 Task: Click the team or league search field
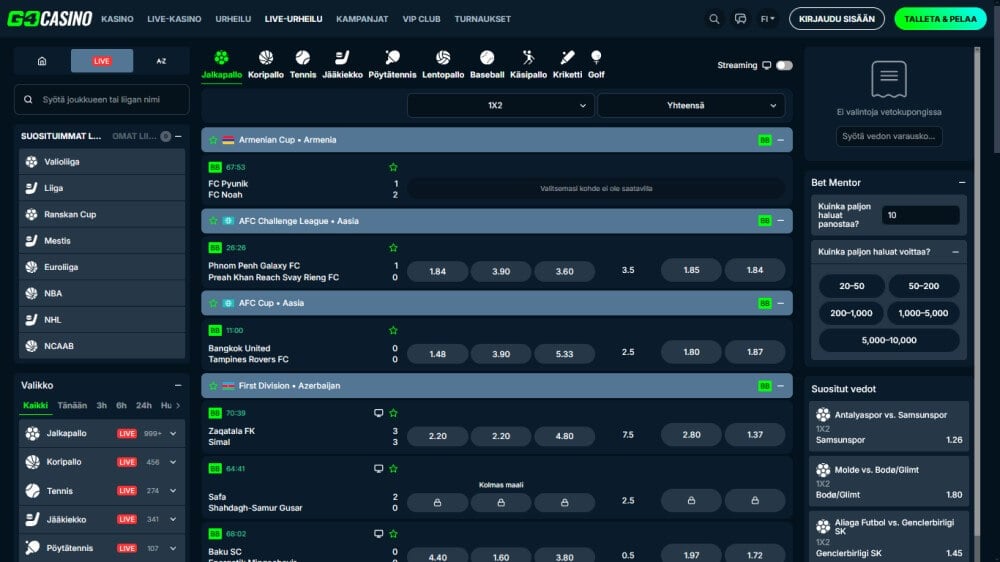(x=102, y=100)
